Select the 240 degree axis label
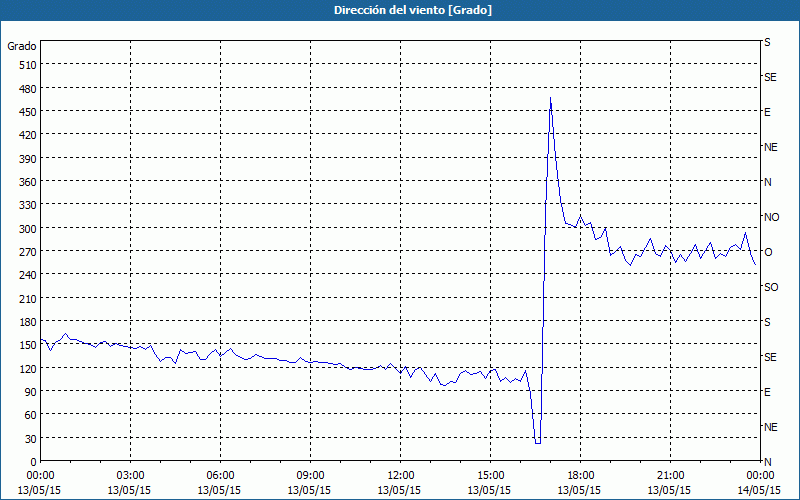This screenshot has width=800, height=500. pyautogui.click(x=28, y=276)
